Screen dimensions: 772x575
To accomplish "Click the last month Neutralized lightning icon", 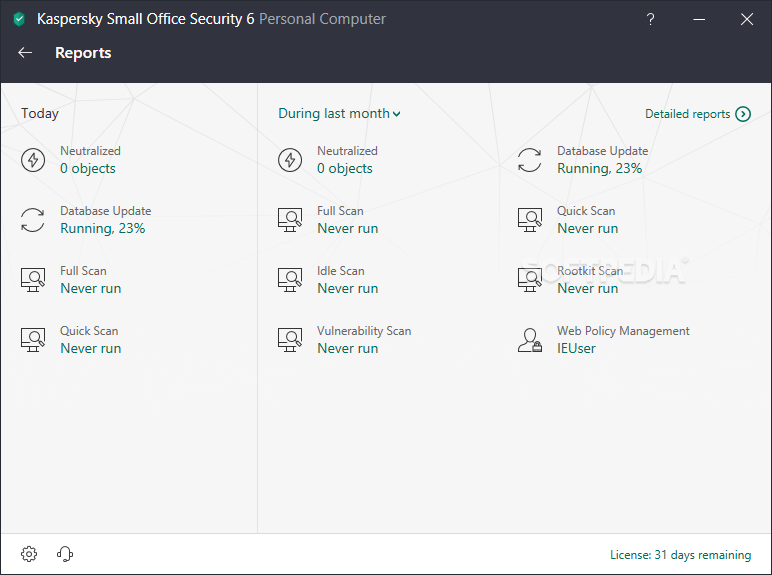I will (x=290, y=160).
